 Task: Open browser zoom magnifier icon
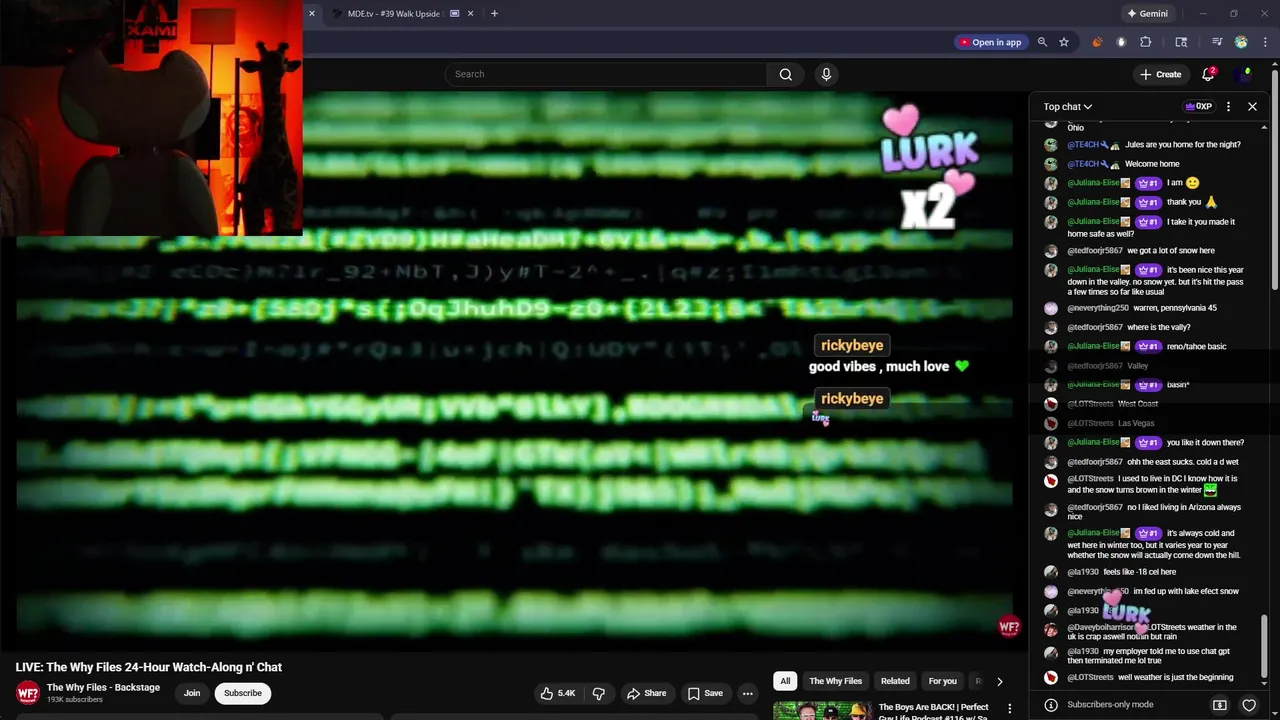(1042, 42)
